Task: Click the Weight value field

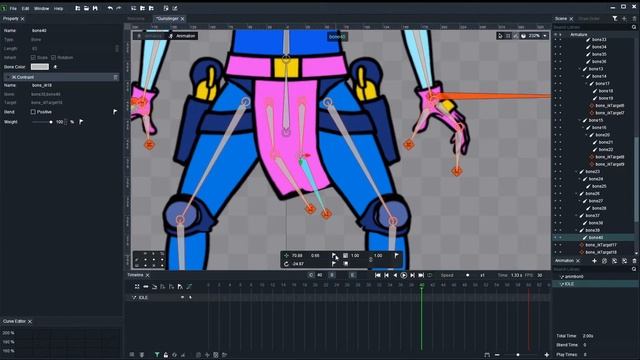Action: pos(60,122)
